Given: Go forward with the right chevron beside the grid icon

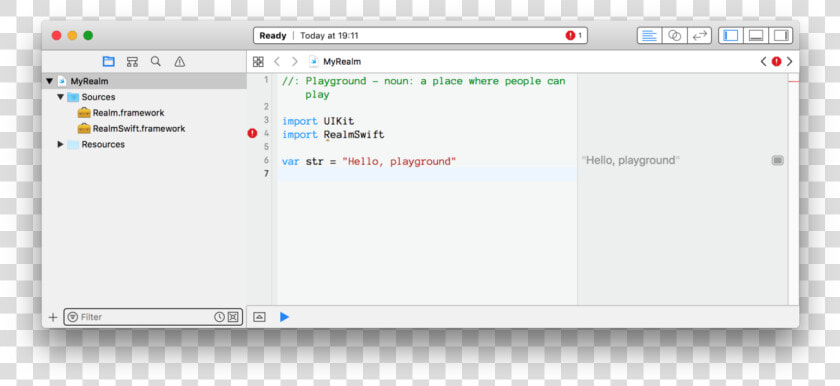Looking at the screenshot, I should pyautogui.click(x=295, y=62).
